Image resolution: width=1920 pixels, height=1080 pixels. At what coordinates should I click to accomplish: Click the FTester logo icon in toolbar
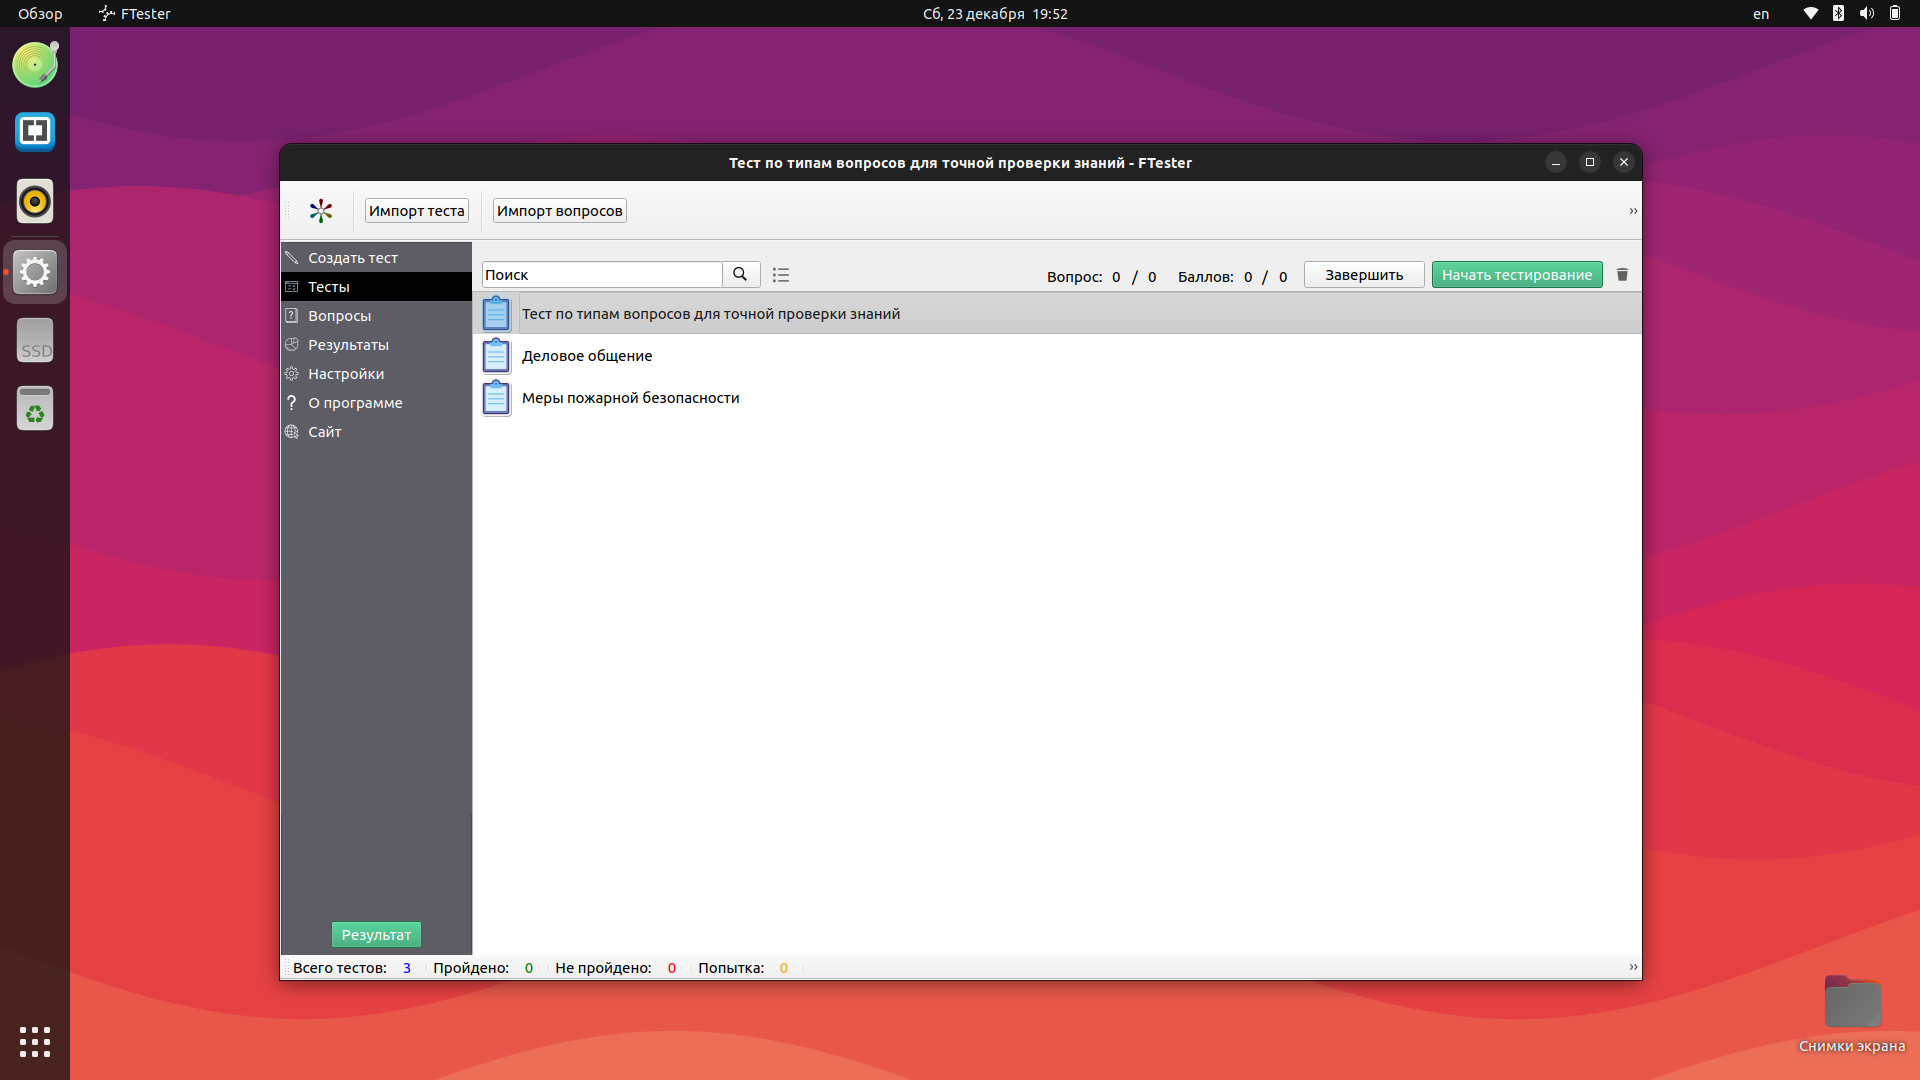pos(320,211)
